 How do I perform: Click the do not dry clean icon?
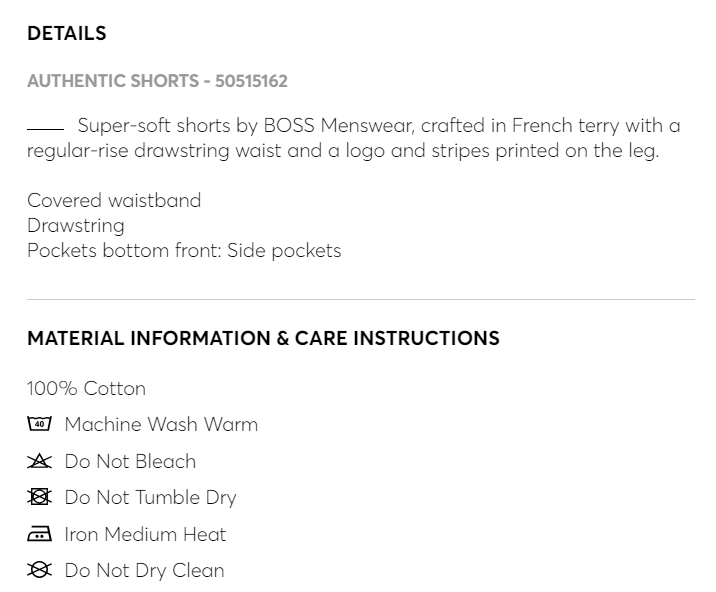click(39, 570)
